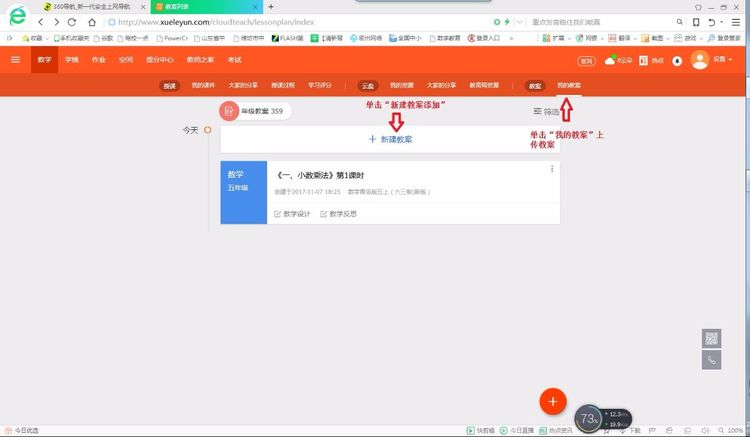This screenshot has width=750, height=437.
Task: Expand address bar dropdown chevron
Action: coord(519,22)
